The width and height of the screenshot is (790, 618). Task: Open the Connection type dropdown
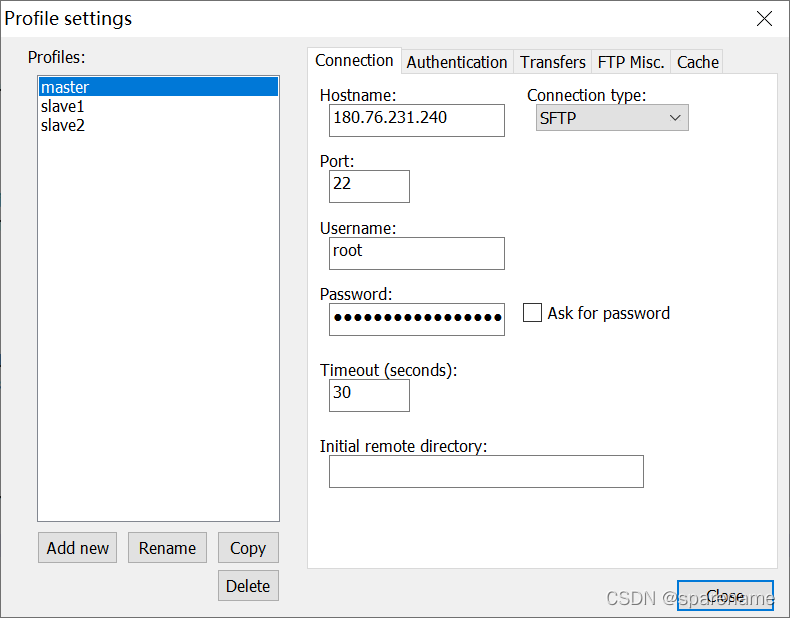click(612, 118)
